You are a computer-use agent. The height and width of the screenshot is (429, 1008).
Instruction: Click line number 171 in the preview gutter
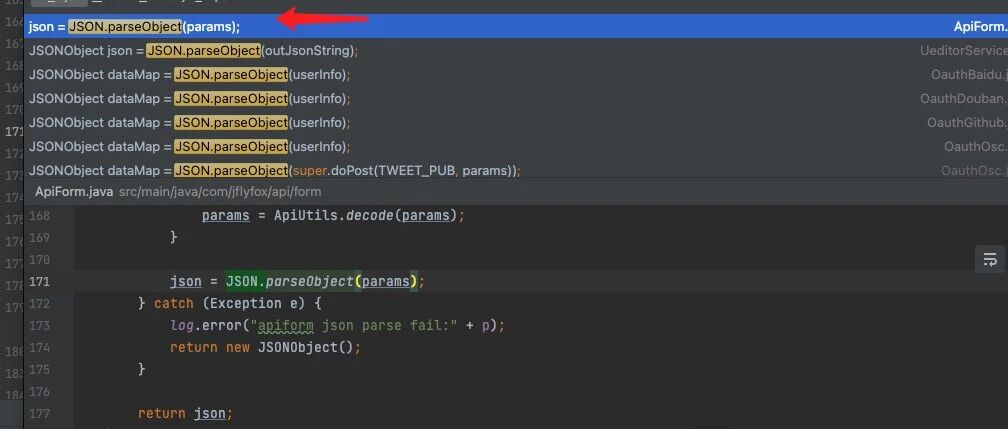tap(40, 282)
